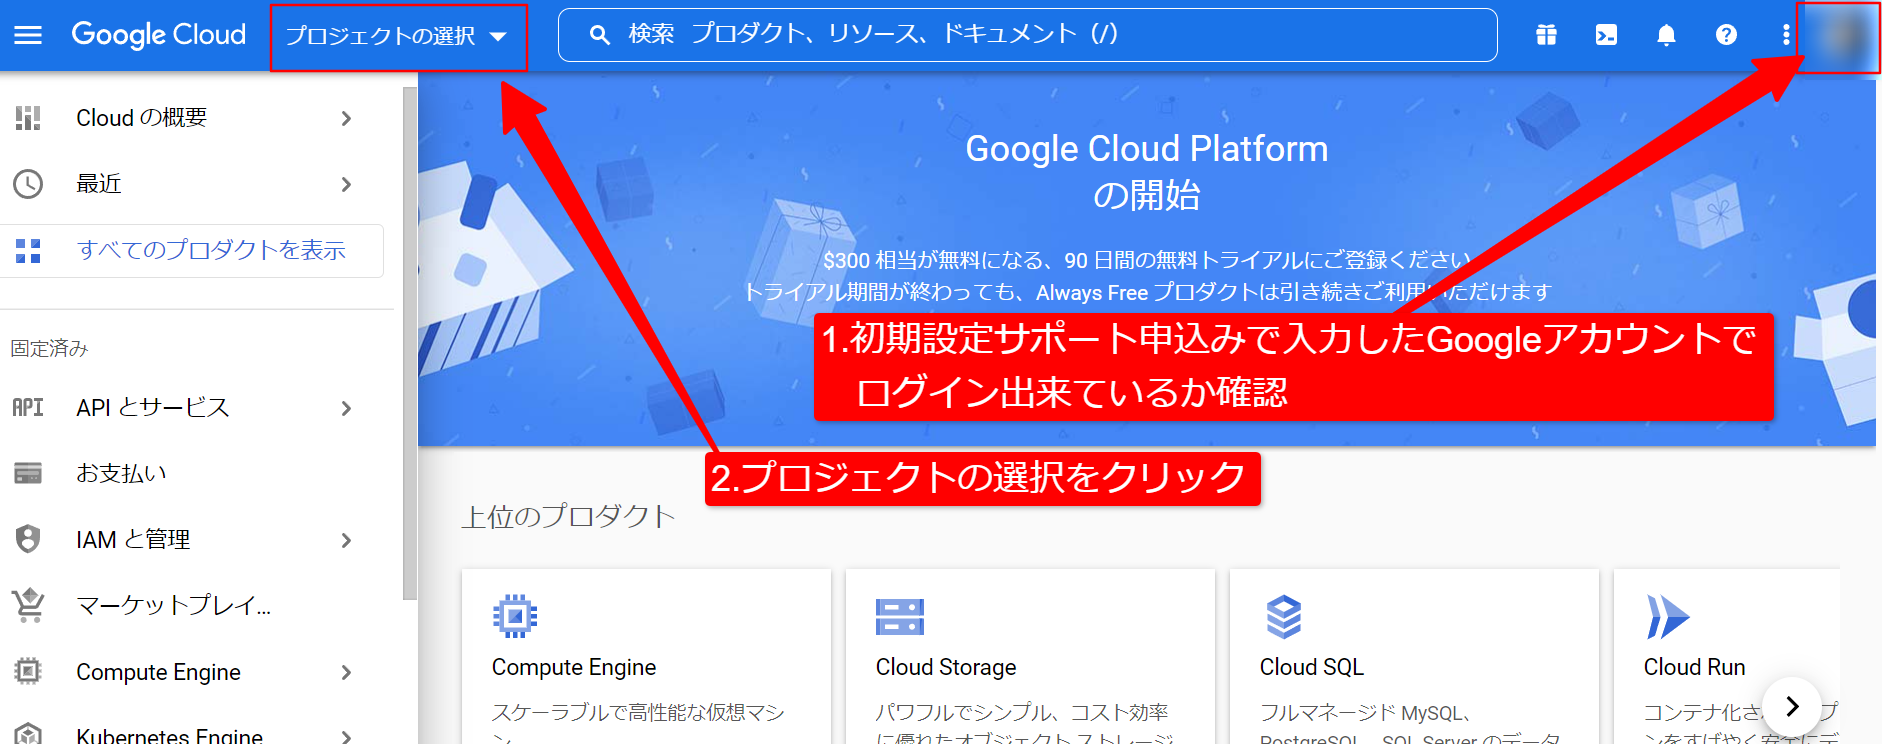Click the sidebar vertical scrollbar
1882x744 pixels.
tap(410, 343)
